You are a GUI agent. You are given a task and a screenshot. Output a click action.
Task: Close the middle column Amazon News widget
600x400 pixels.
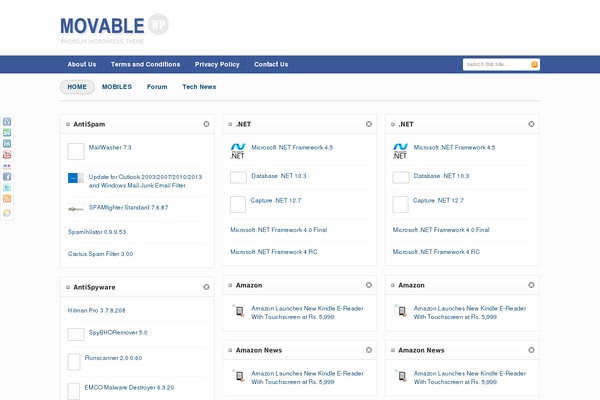pos(369,350)
